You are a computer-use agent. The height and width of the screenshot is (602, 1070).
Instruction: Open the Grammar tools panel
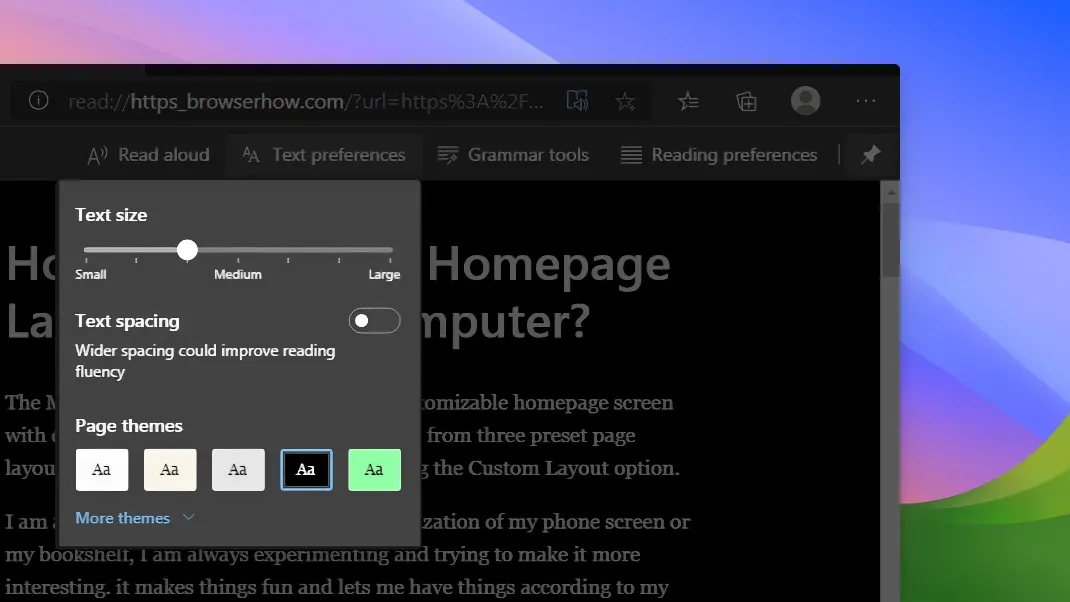(513, 154)
